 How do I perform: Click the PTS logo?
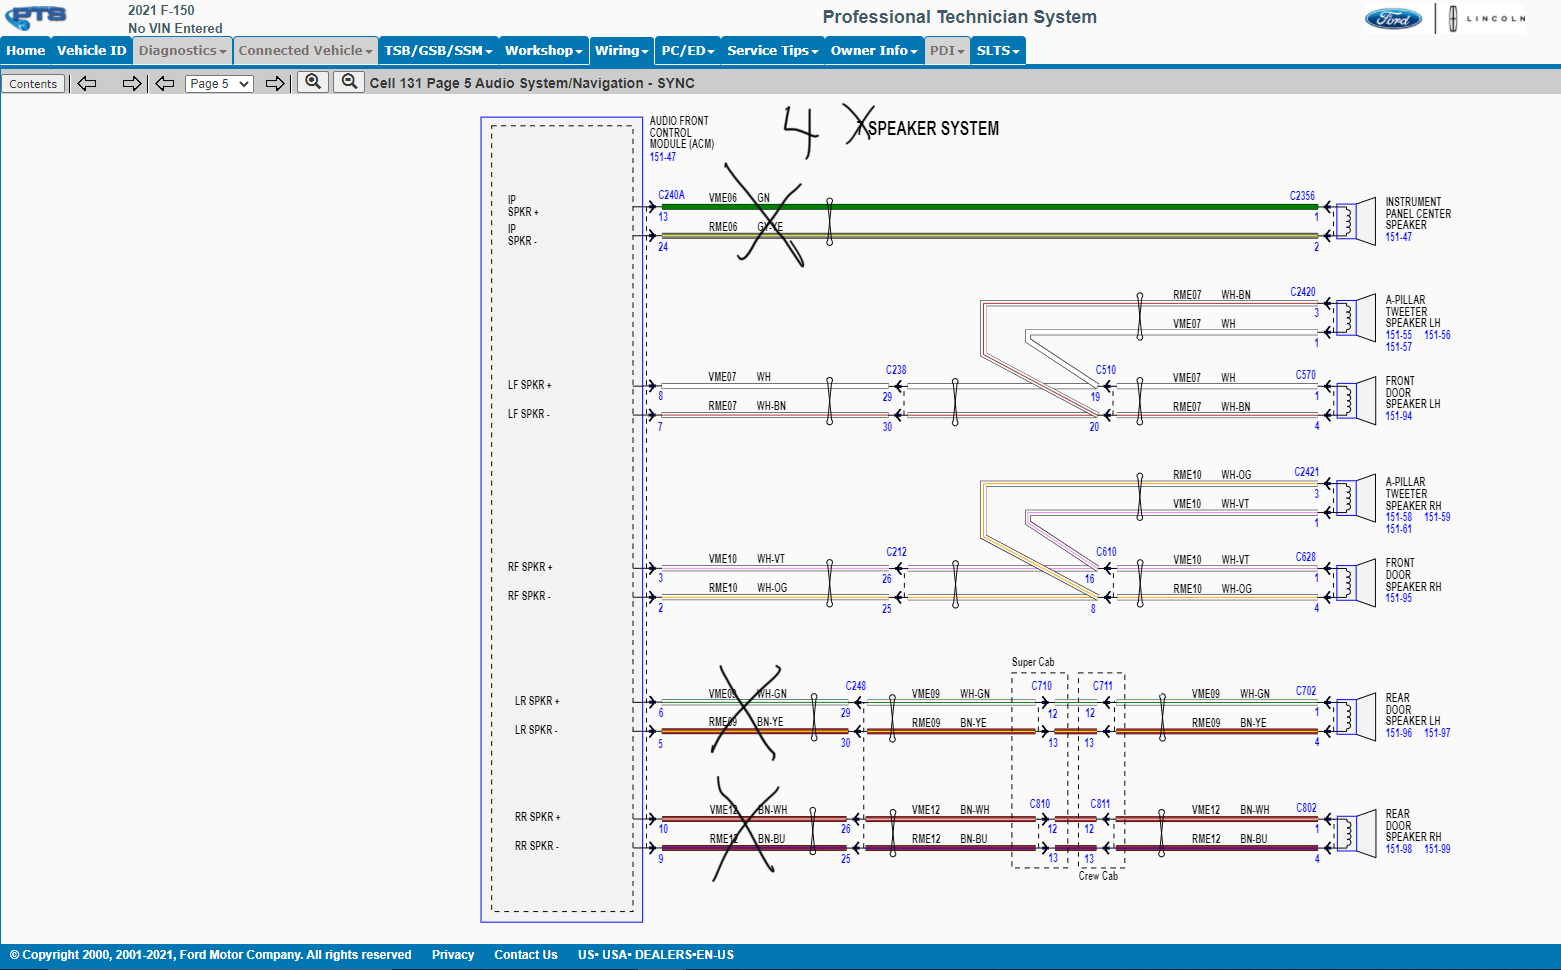(x=36, y=16)
